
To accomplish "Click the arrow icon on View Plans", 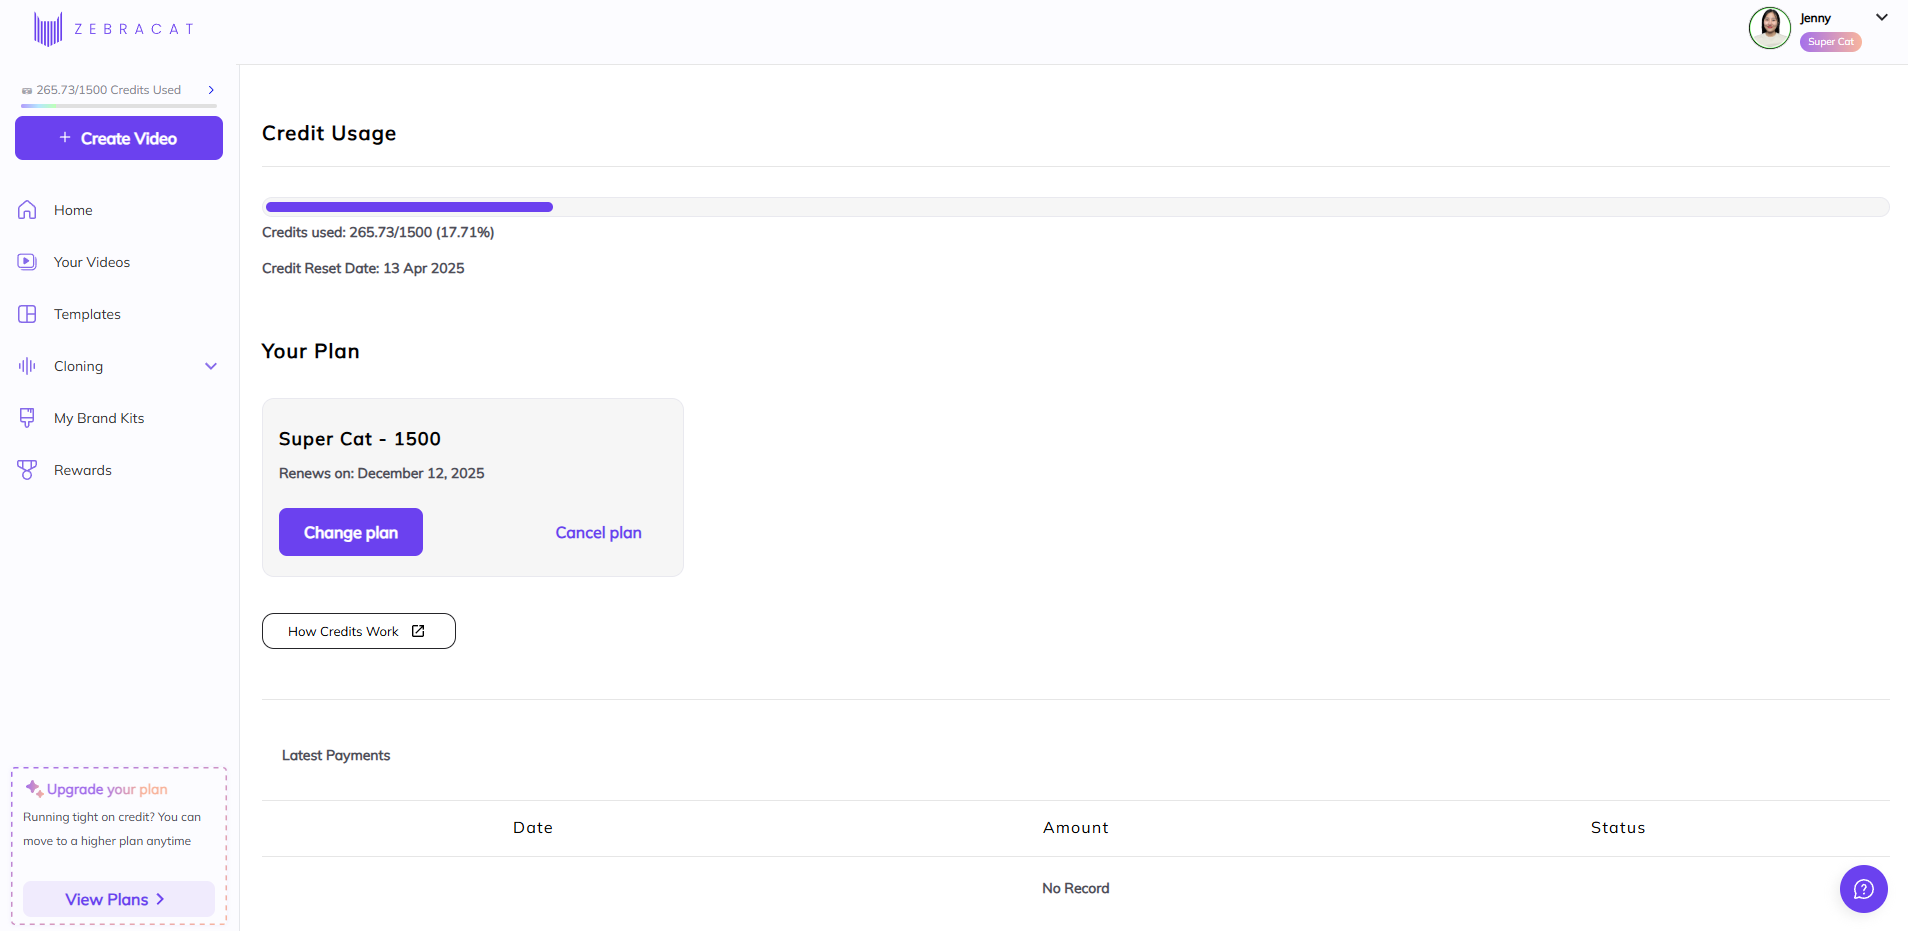I will pos(160,899).
